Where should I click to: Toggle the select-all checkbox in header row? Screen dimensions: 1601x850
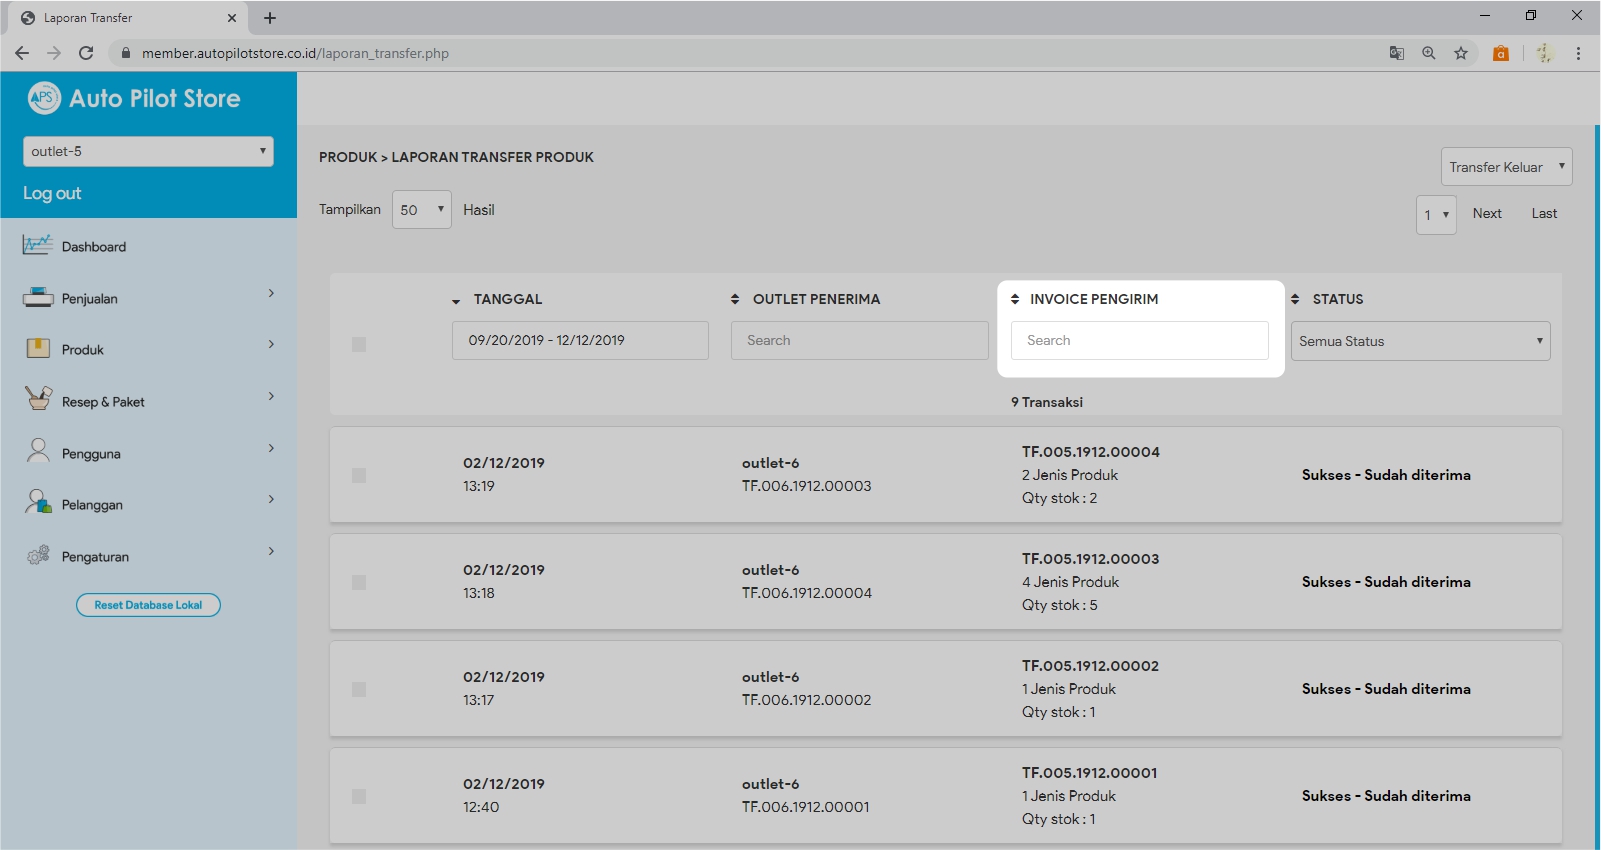[x=359, y=344]
